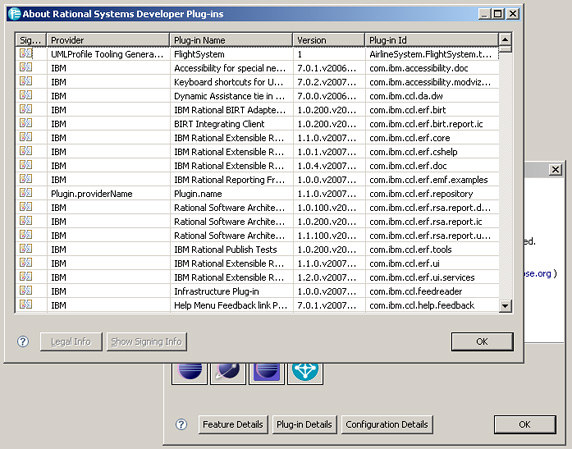
Task: Sort by the Provider column header
Action: click(x=108, y=40)
